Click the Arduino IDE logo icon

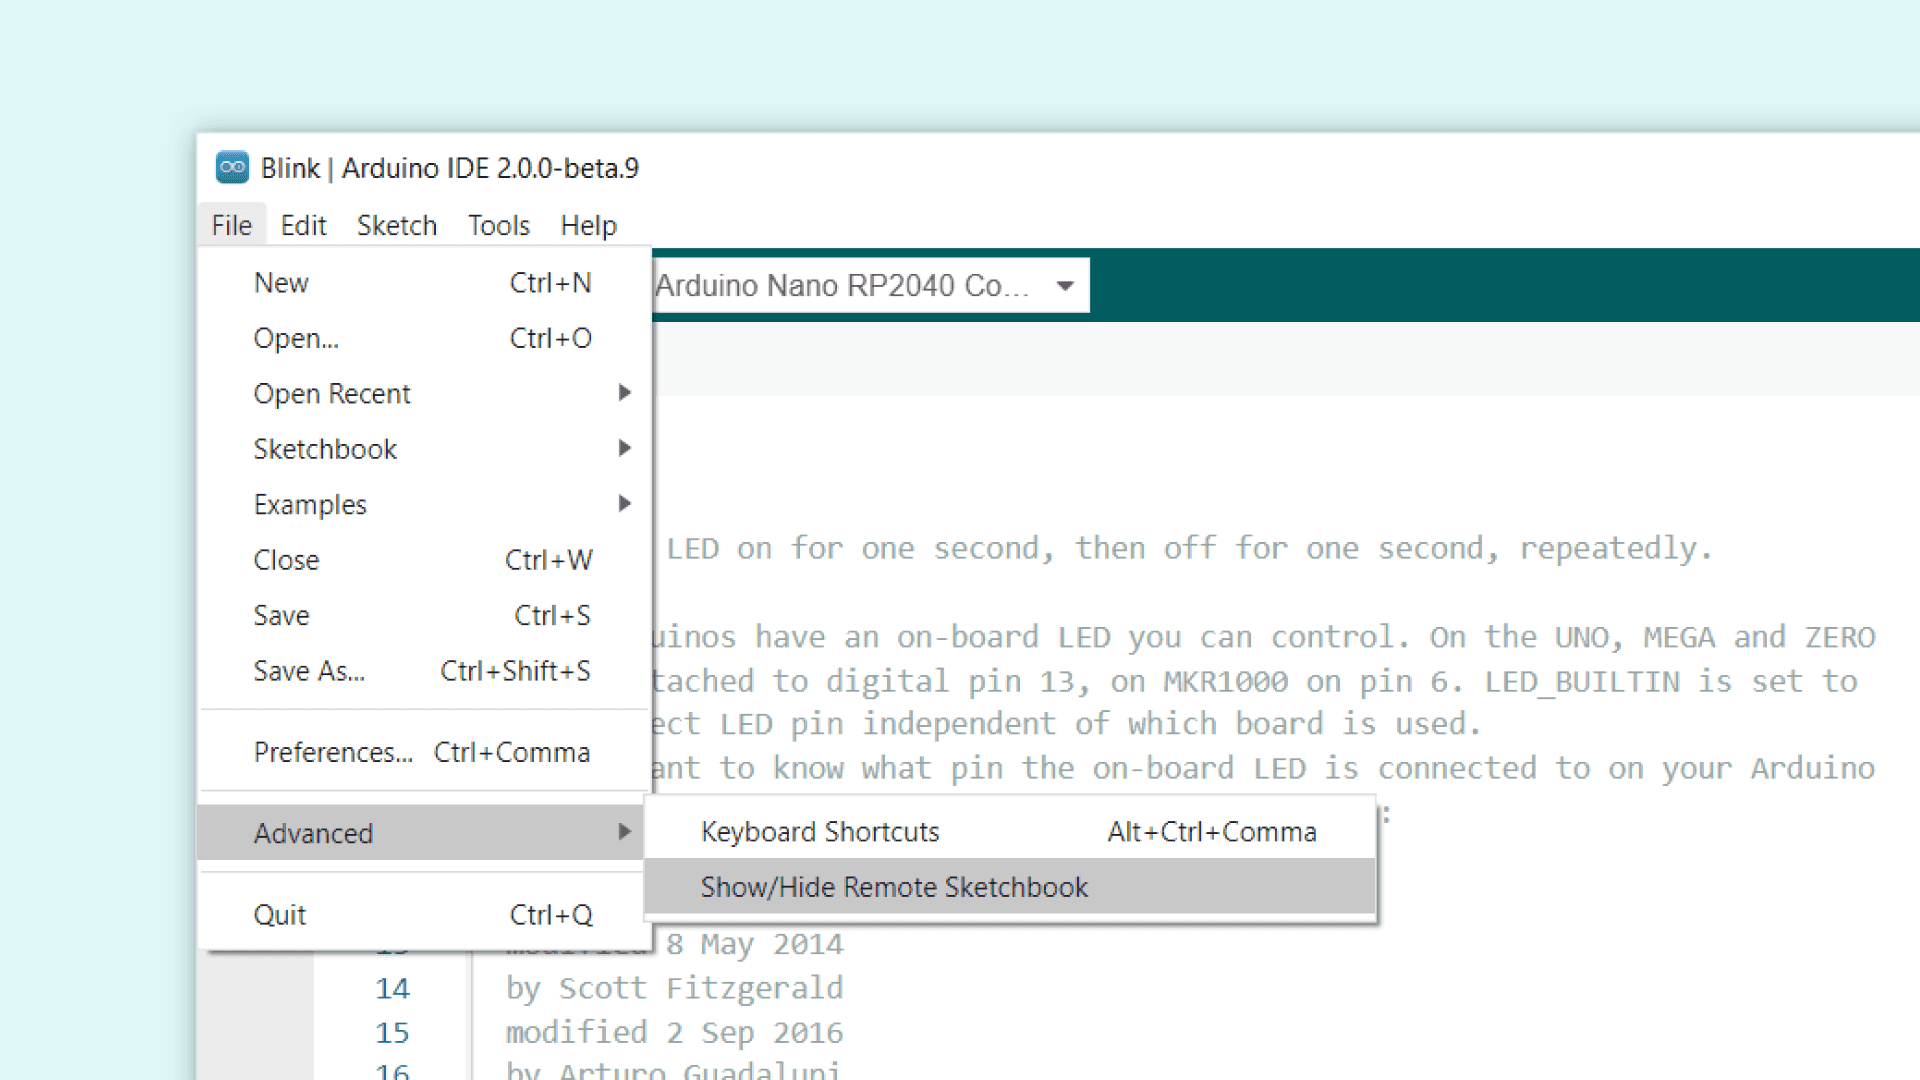(232, 167)
